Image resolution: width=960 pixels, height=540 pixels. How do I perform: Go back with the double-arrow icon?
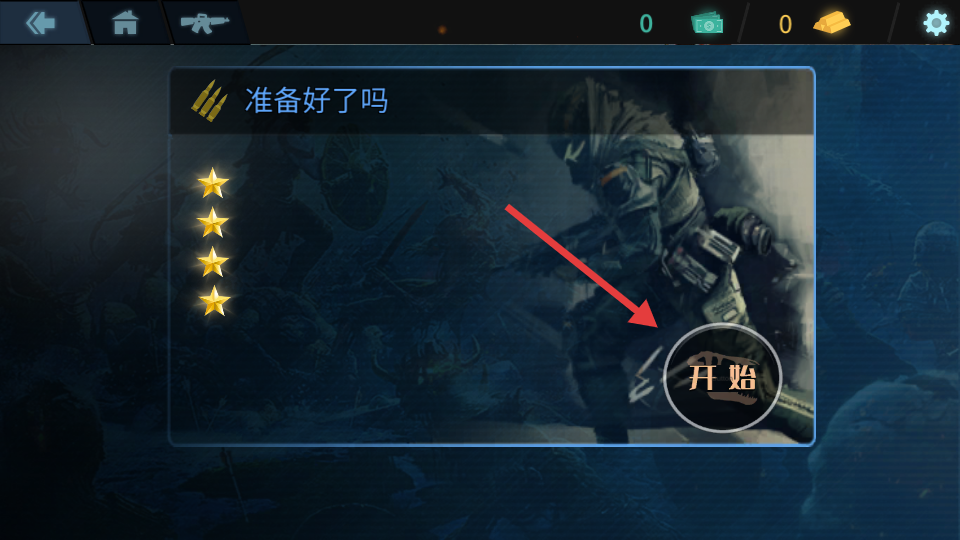41,23
